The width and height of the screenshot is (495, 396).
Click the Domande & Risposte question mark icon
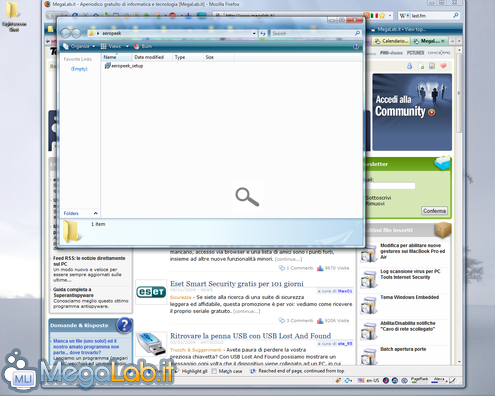[124, 325]
